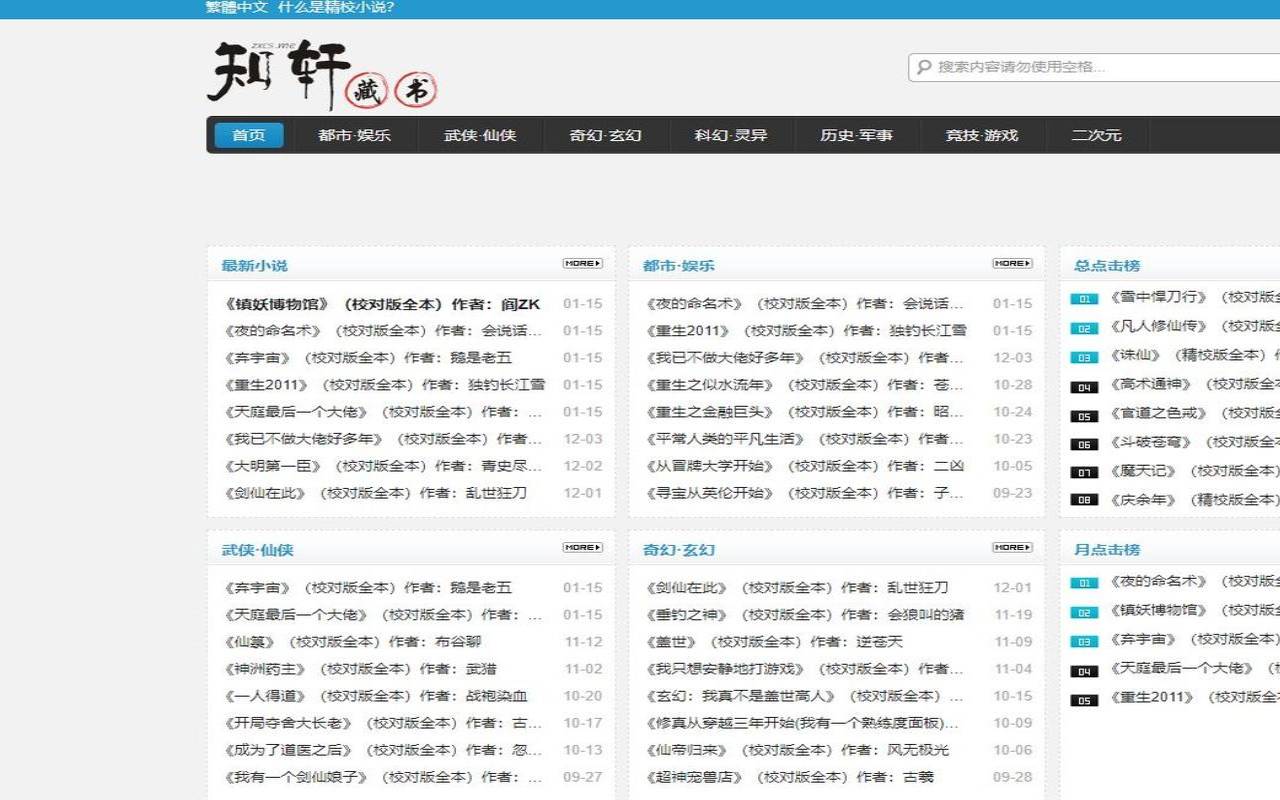Click rank badge 05 beside 官道之色戒

tap(1084, 415)
